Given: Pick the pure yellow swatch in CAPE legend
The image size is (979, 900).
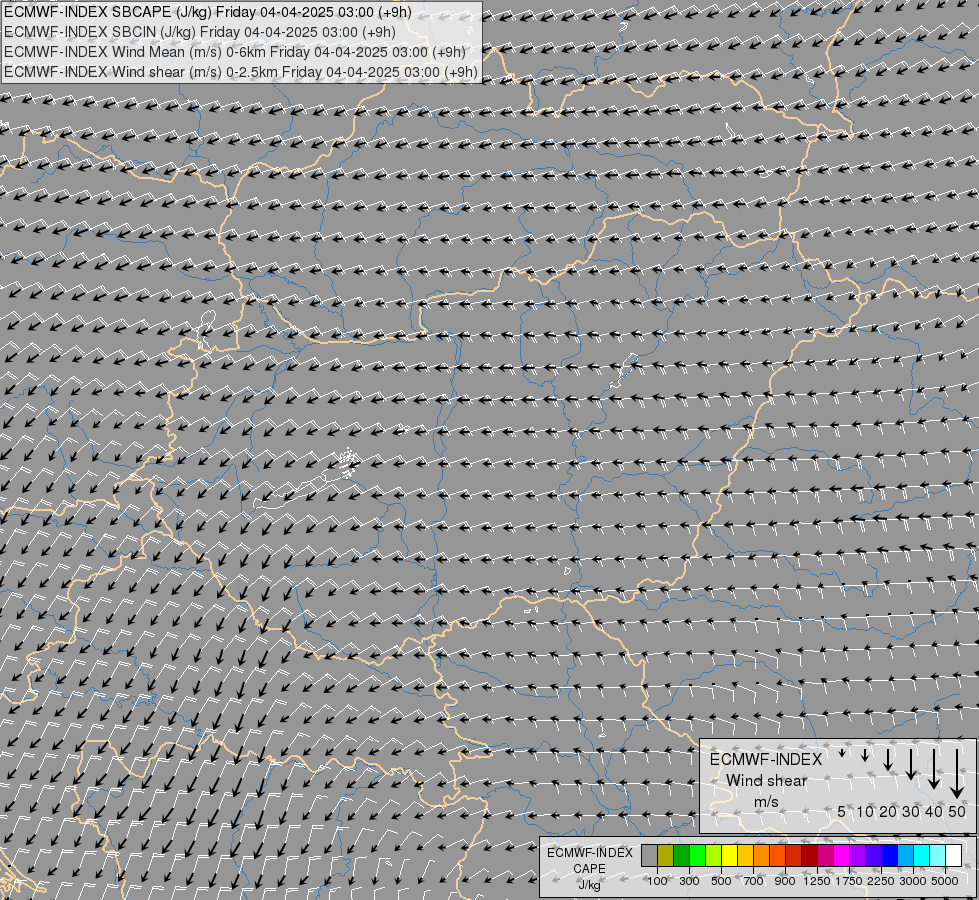Looking at the screenshot, I should coord(729,855).
